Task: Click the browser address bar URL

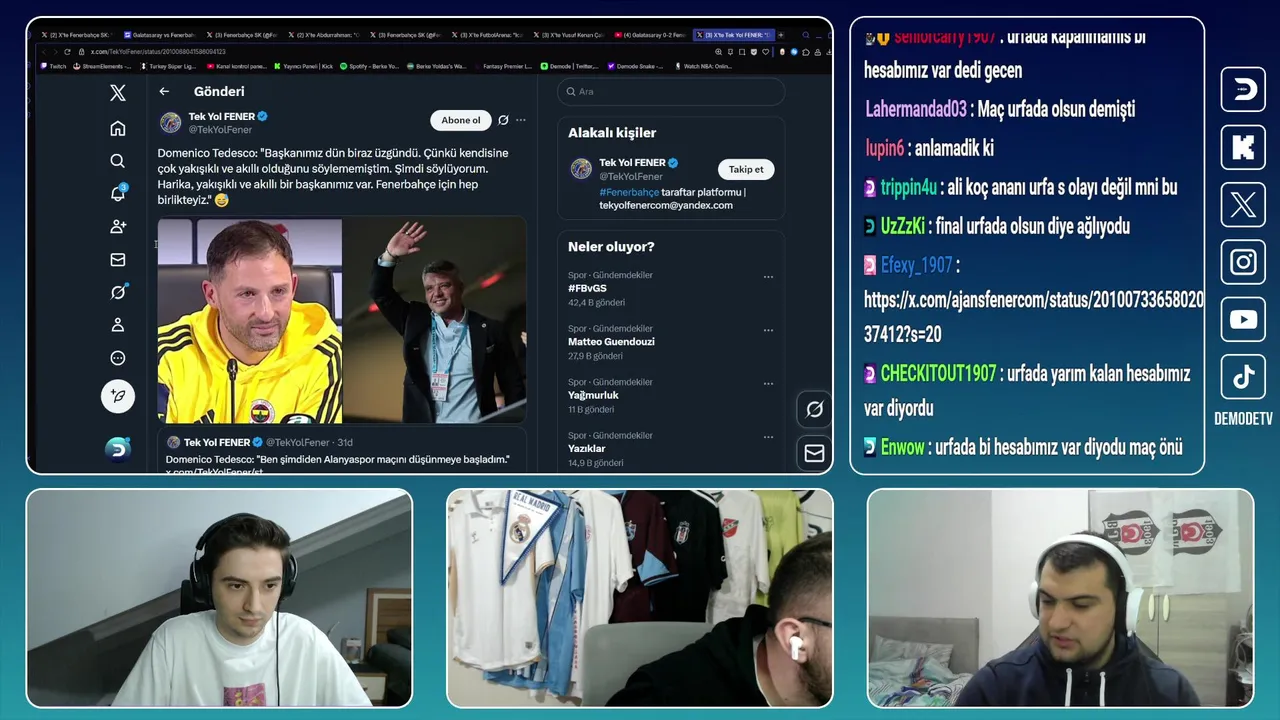Action: pyautogui.click(x=157, y=51)
